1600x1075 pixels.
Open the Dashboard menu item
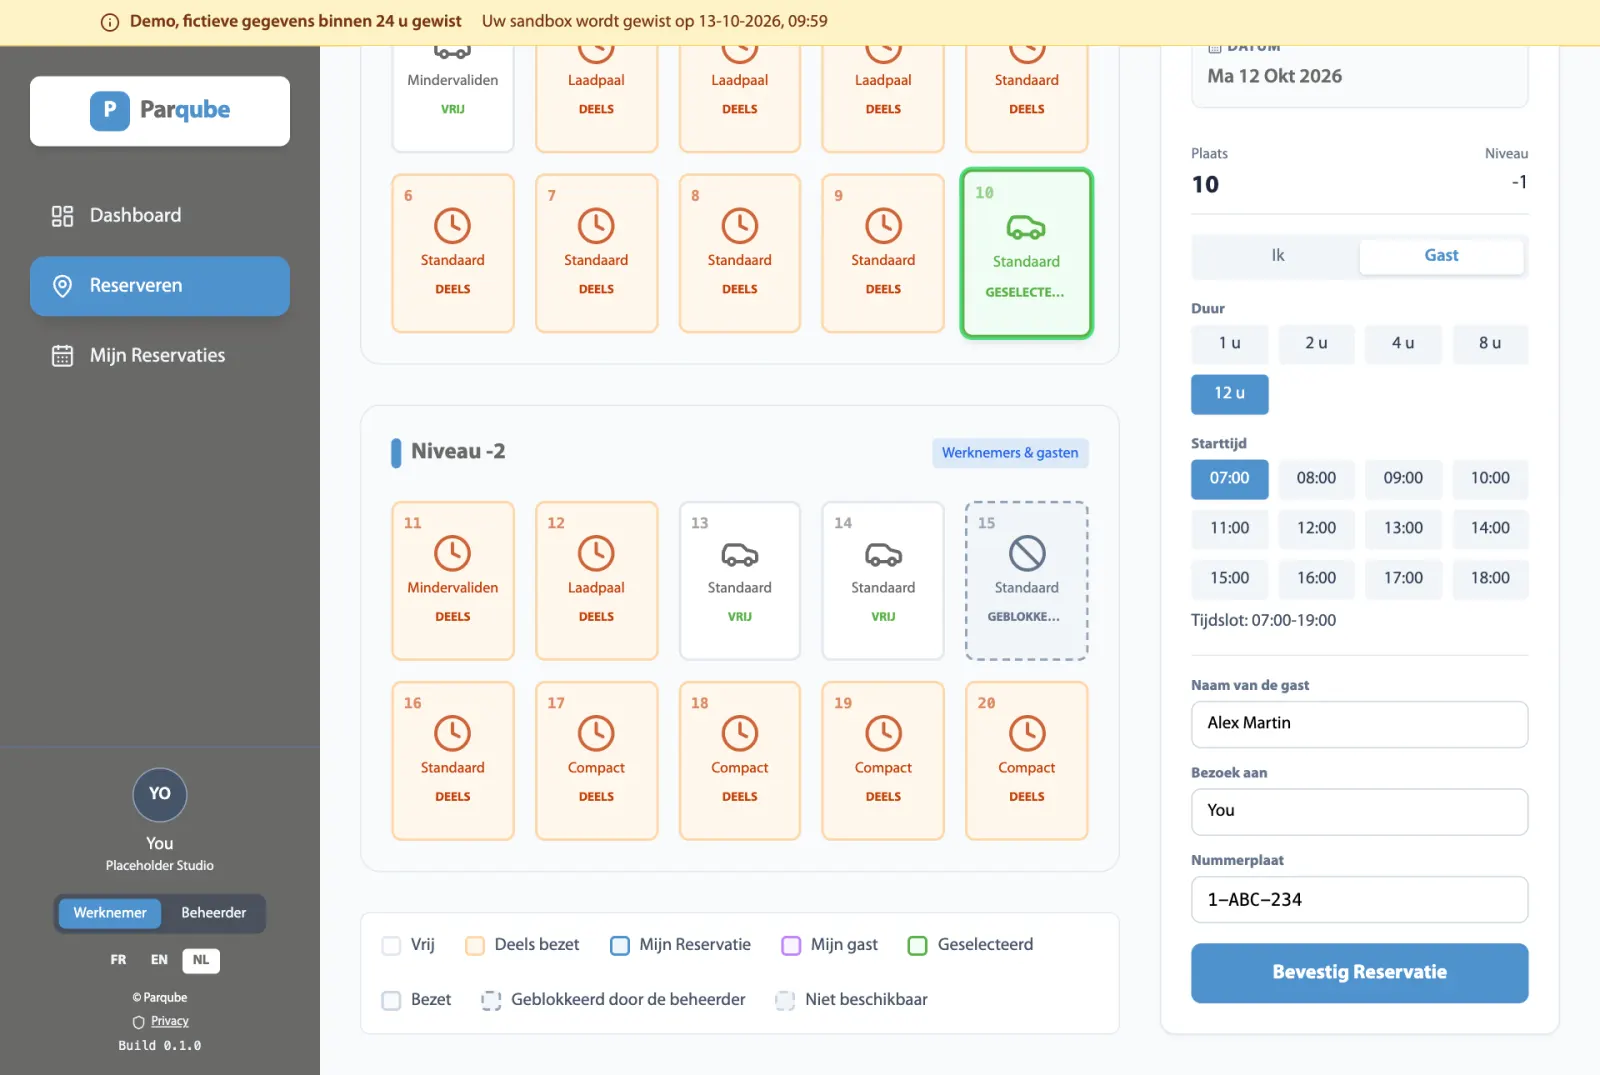click(160, 216)
